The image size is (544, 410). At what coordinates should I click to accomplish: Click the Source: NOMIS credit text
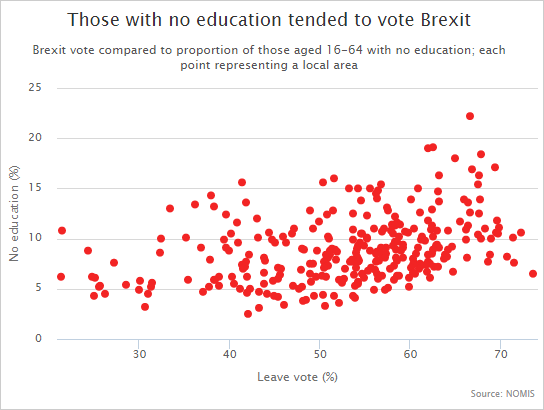pyautogui.click(x=502, y=394)
